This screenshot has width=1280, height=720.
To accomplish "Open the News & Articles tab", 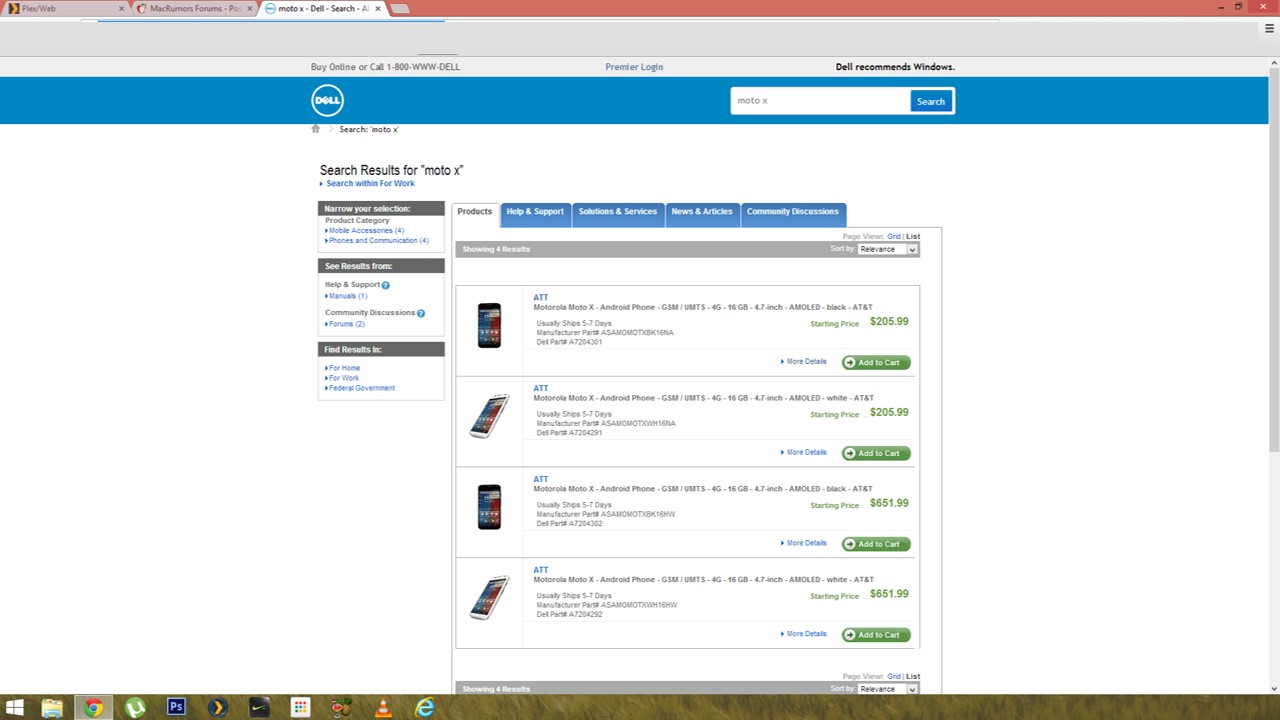I will pos(702,212).
